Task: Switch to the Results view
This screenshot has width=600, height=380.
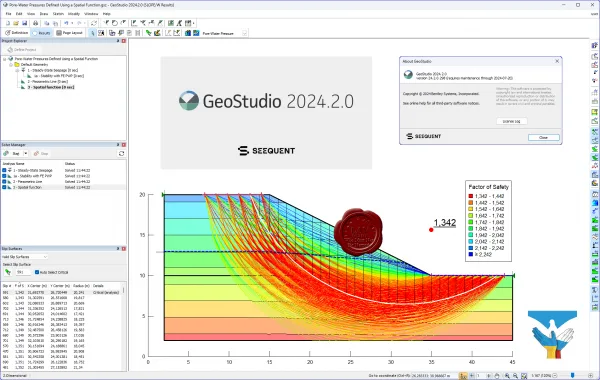Action: tap(41, 33)
